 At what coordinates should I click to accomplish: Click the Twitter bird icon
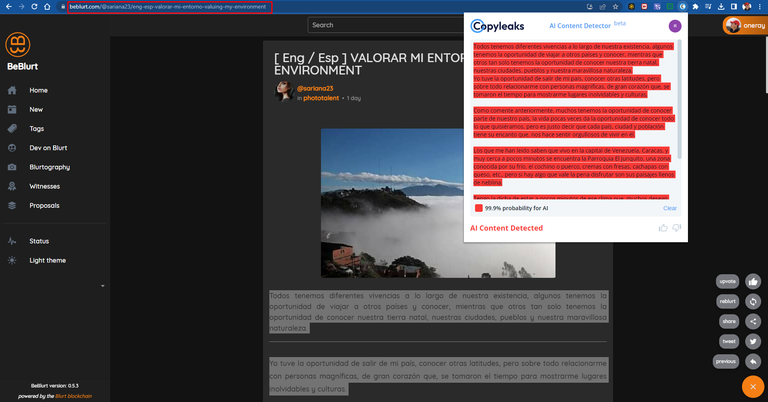coord(753,341)
